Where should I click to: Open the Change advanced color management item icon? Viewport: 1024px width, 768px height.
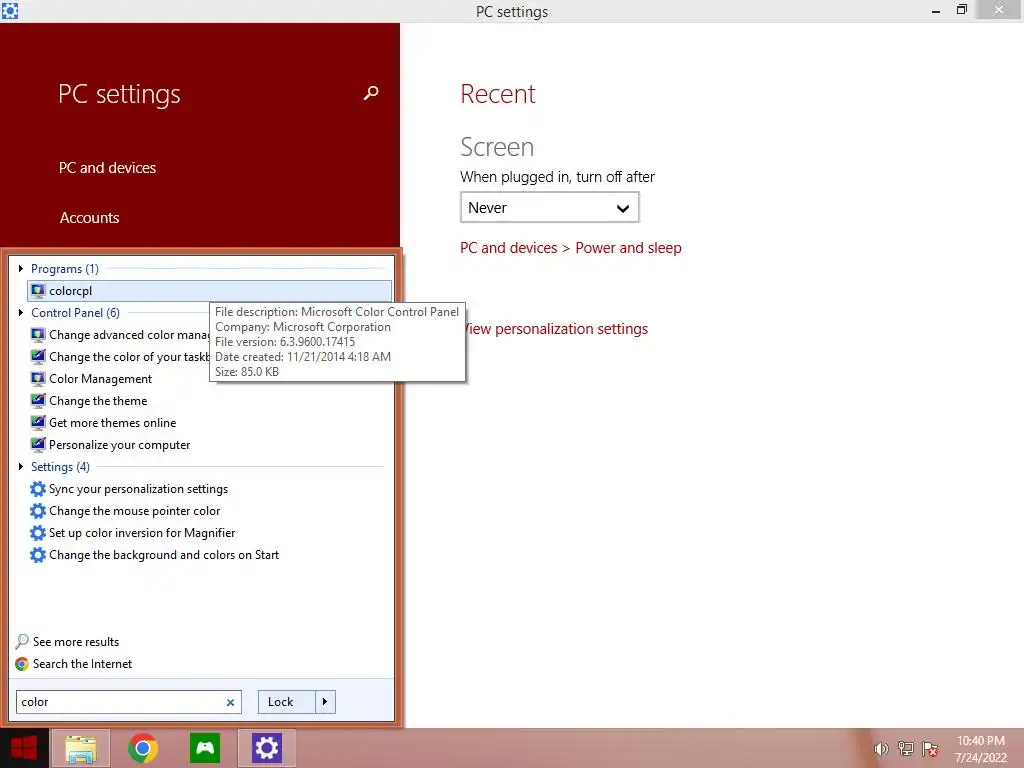[x=38, y=335]
